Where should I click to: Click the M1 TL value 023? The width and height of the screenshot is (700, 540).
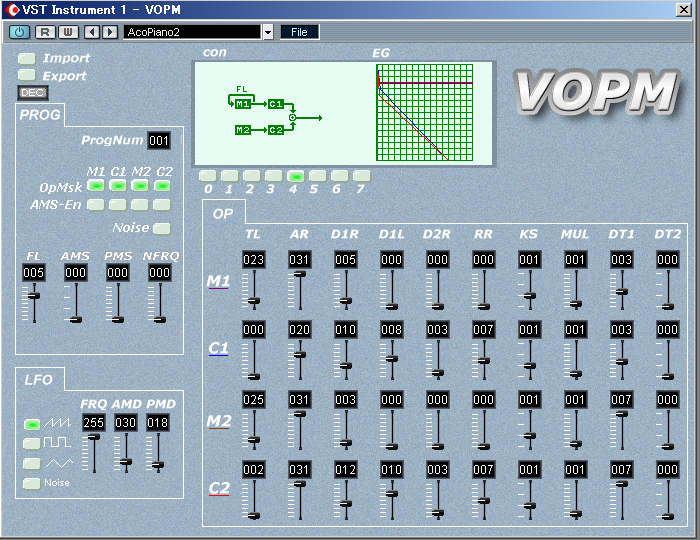pos(254,260)
